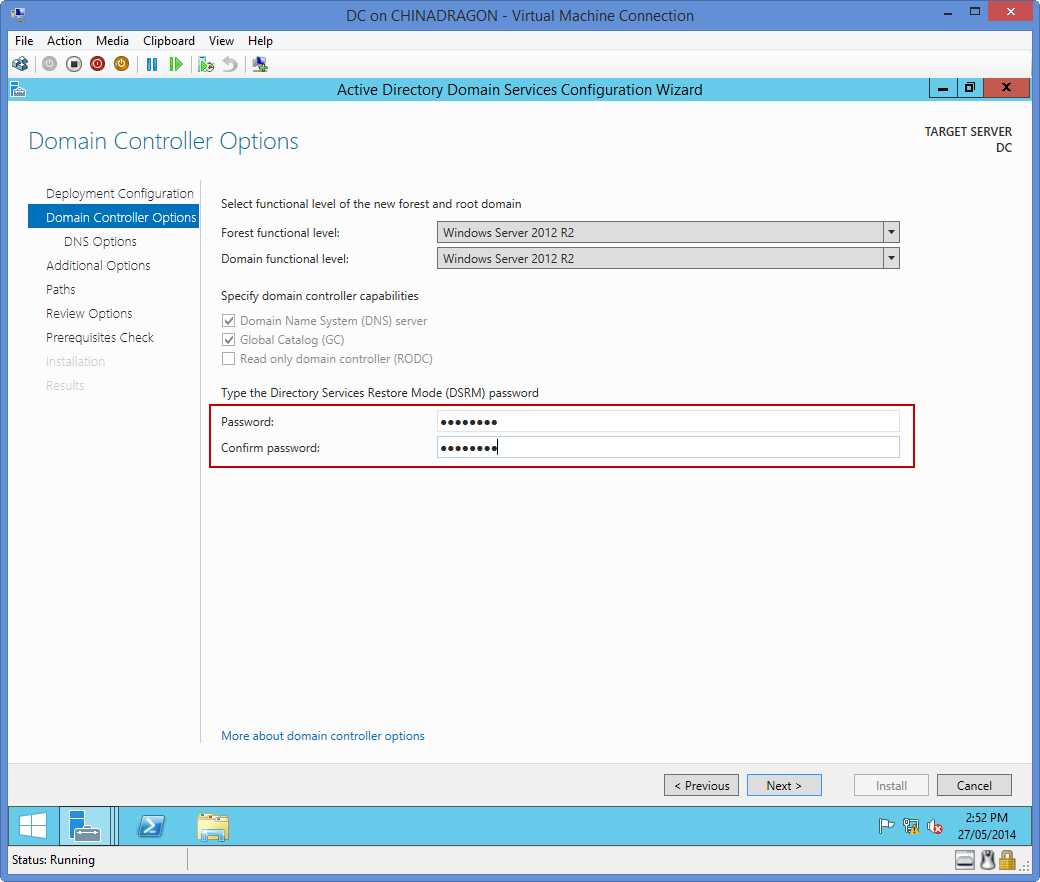Go to Review Options step
The image size is (1040, 882).
[89, 313]
